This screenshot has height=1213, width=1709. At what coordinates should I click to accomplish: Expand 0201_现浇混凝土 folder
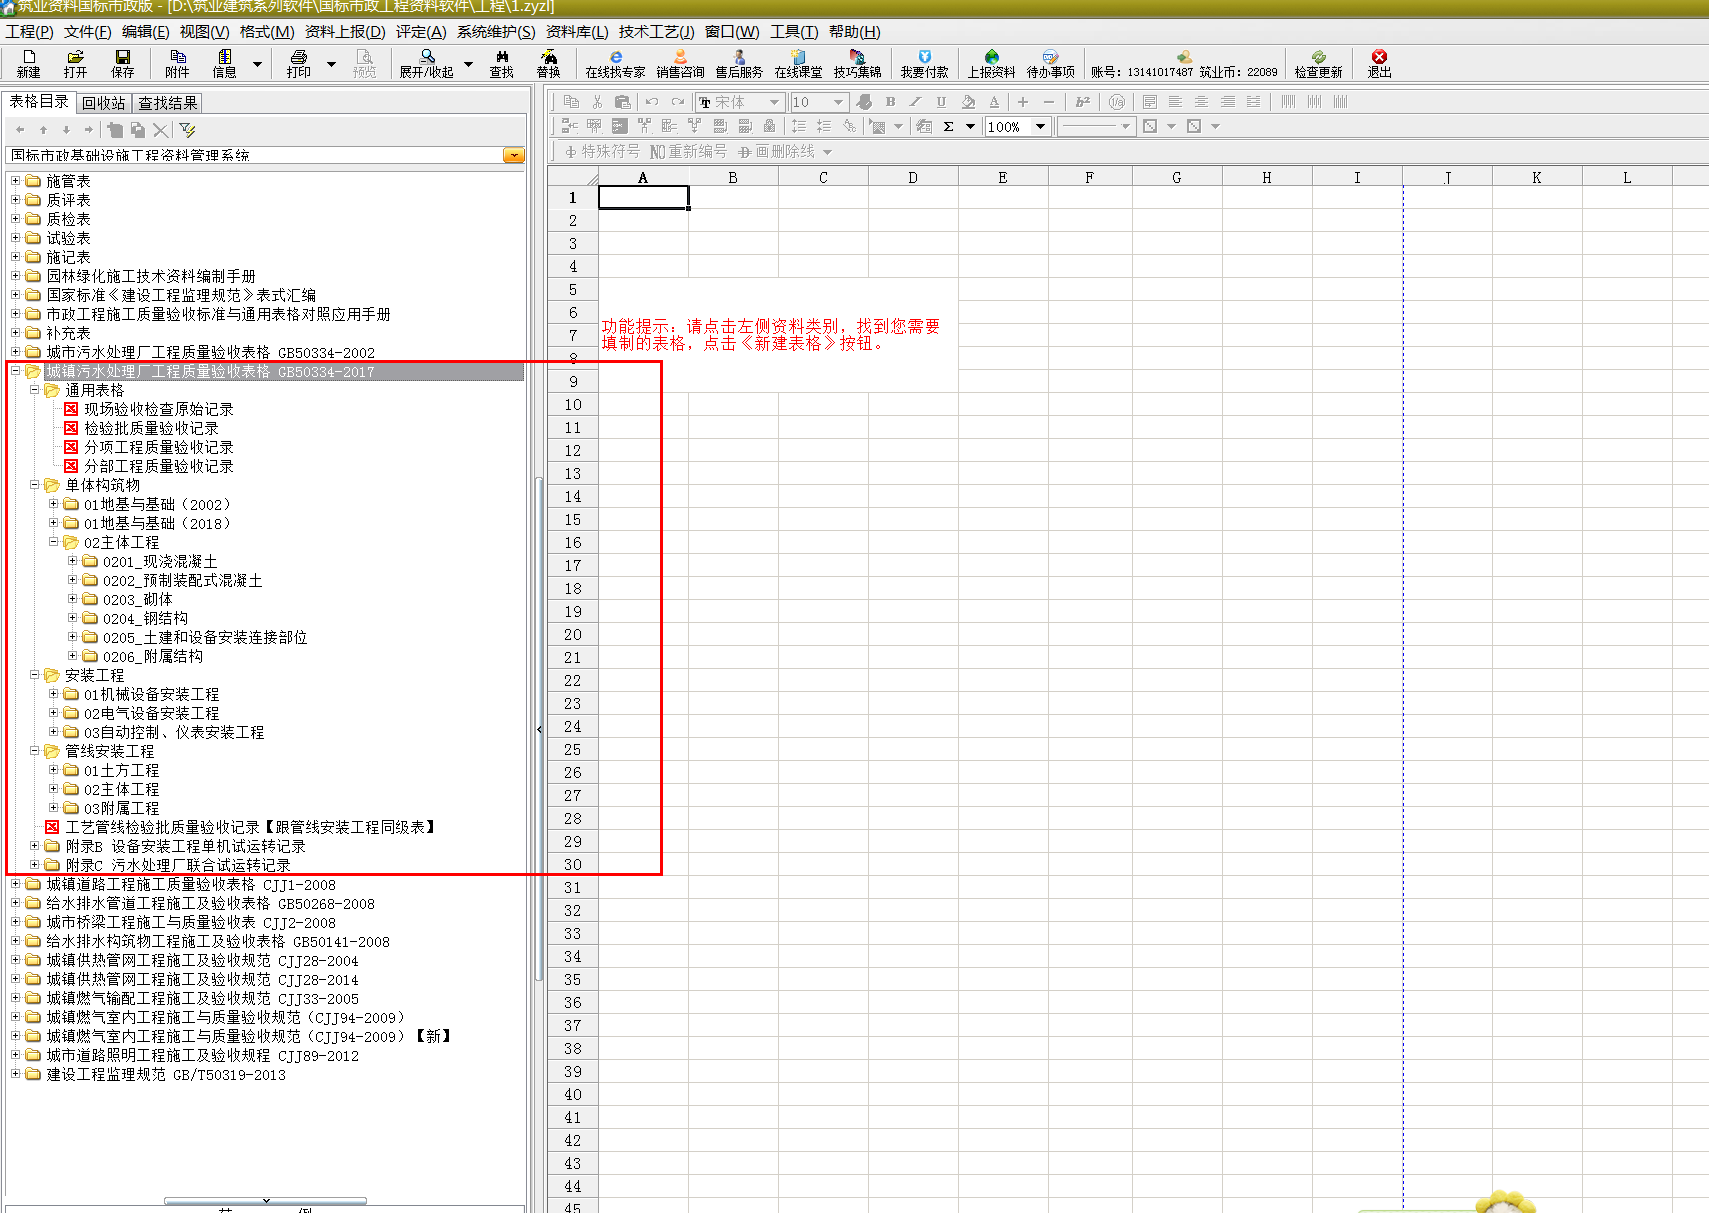point(72,561)
